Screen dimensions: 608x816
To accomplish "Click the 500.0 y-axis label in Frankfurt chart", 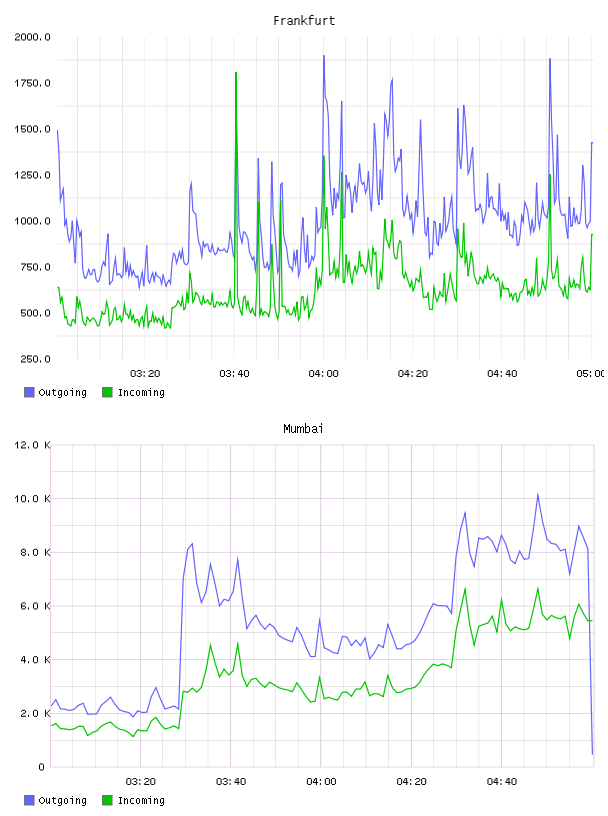I will click(35, 313).
